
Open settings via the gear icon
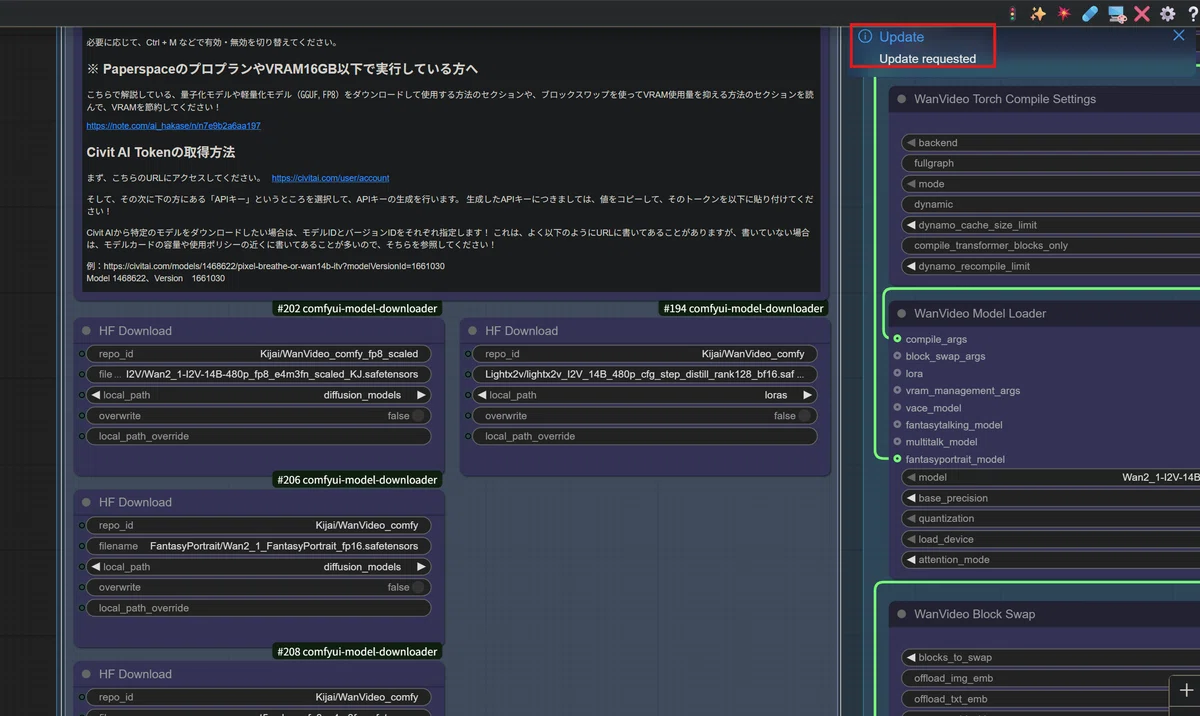click(x=1167, y=14)
